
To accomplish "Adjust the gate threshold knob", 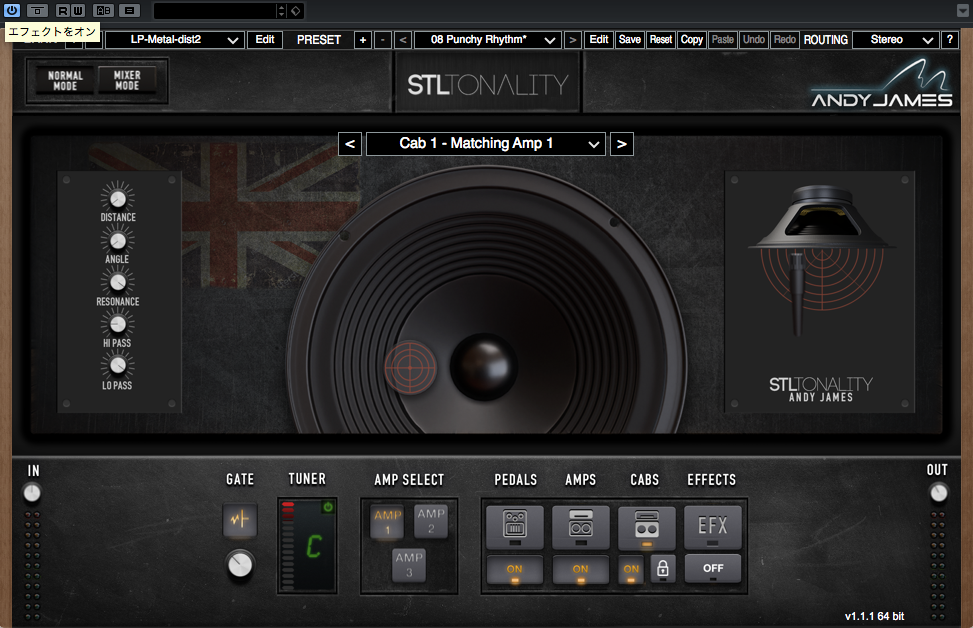I will click(x=240, y=565).
